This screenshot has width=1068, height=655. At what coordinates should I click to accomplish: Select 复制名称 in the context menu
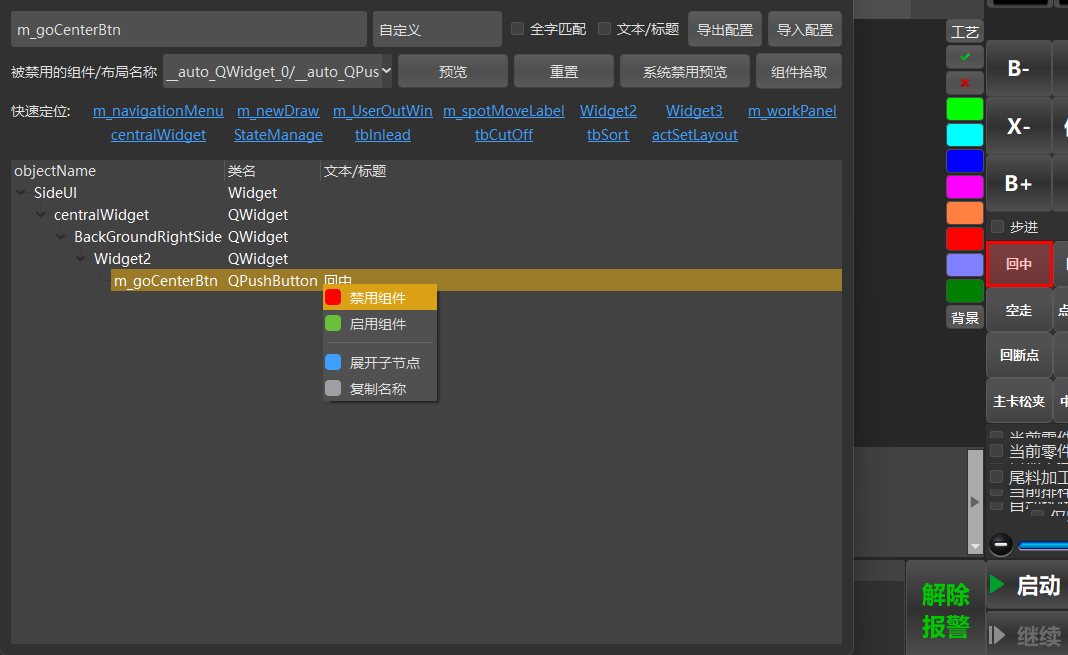[x=380, y=389]
